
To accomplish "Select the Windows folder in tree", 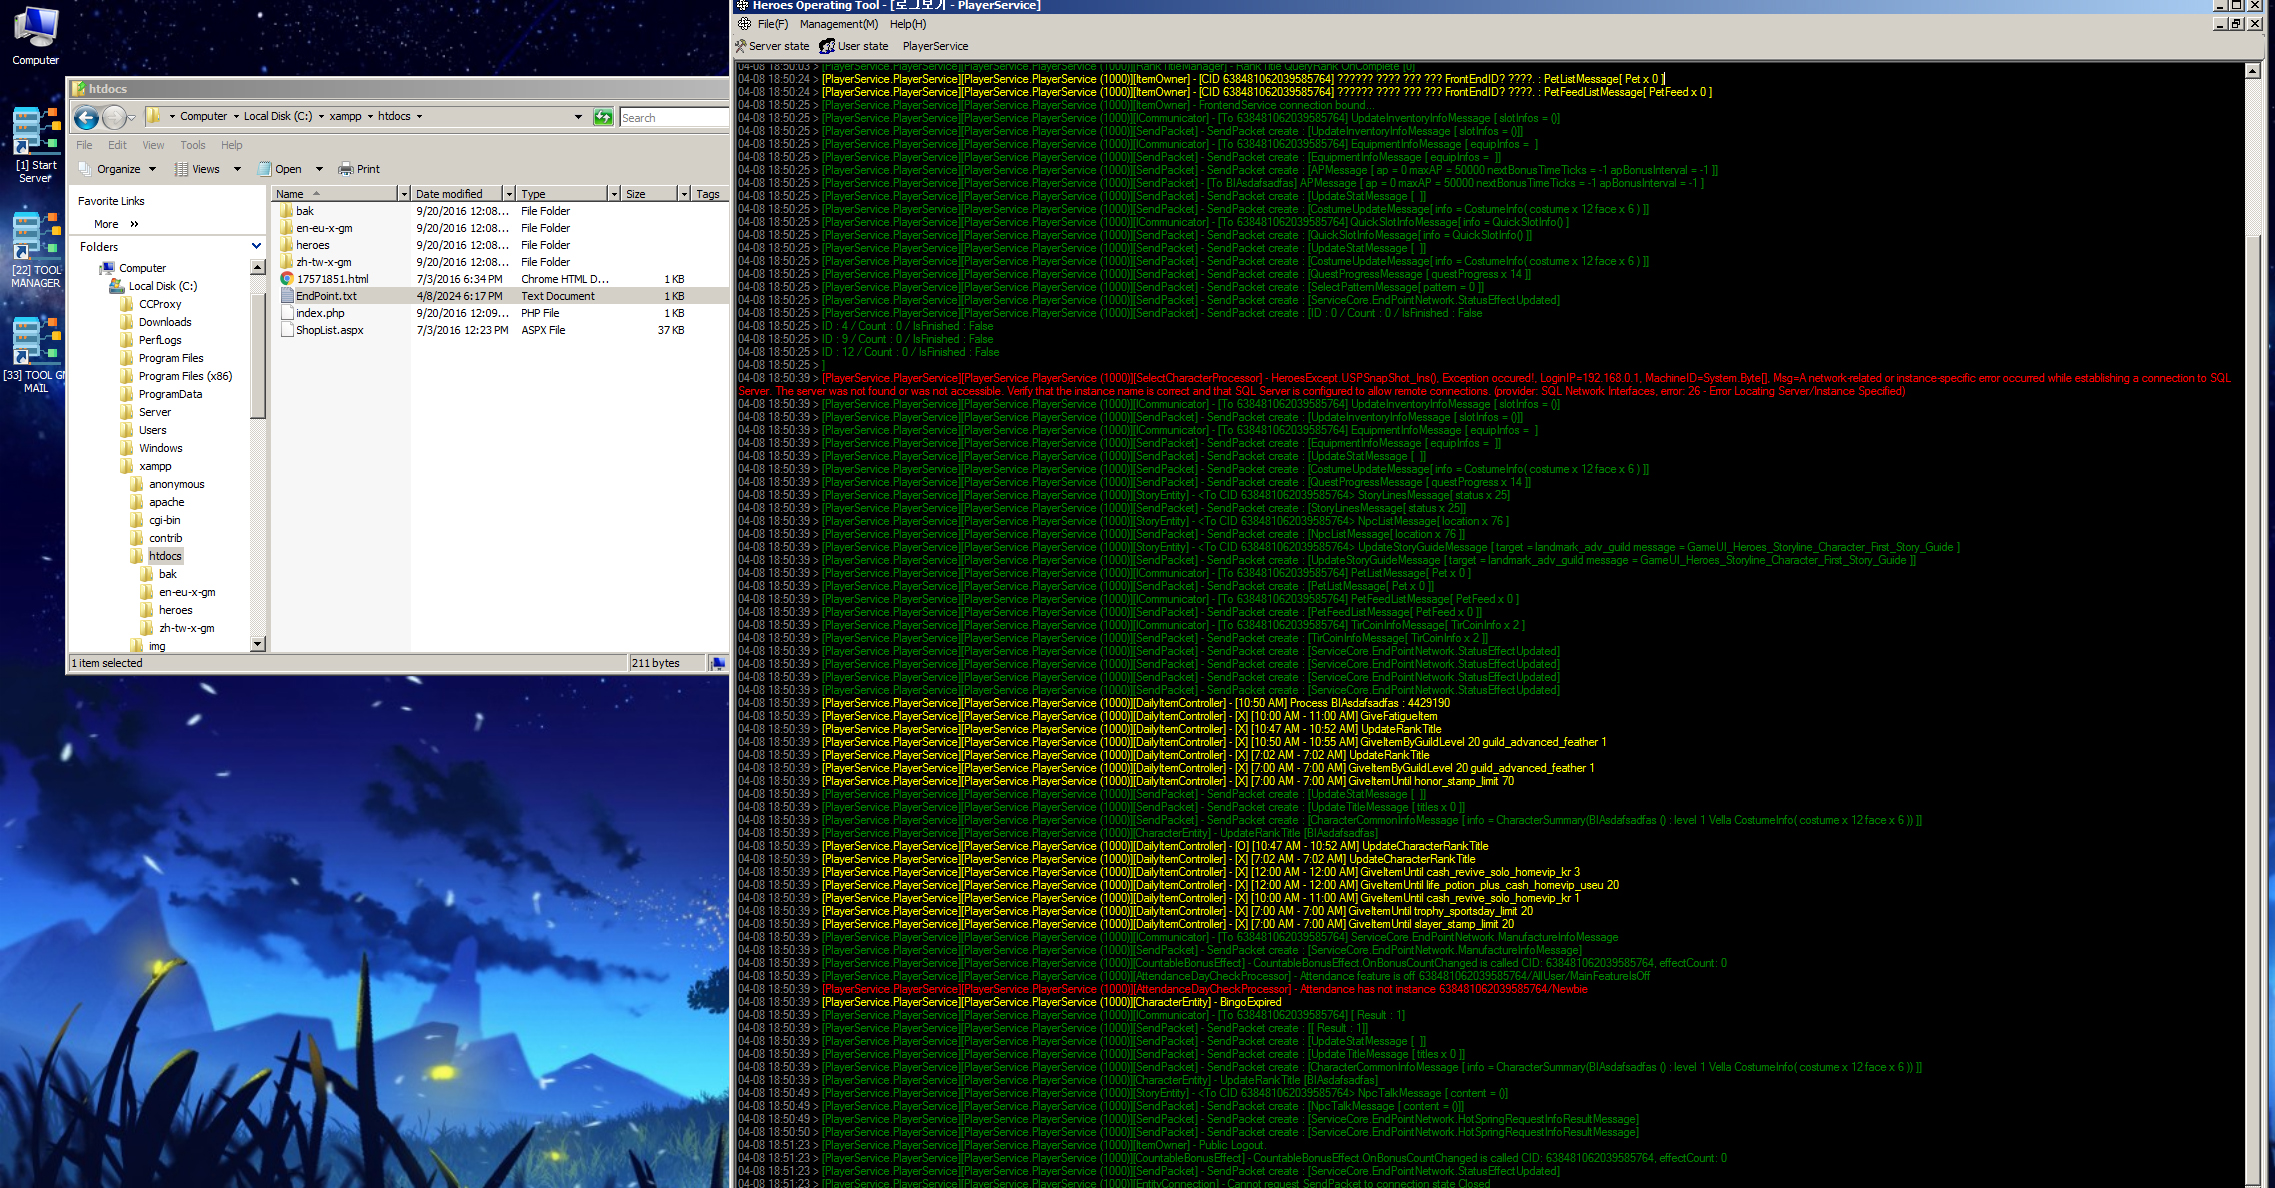I will pyautogui.click(x=151, y=448).
